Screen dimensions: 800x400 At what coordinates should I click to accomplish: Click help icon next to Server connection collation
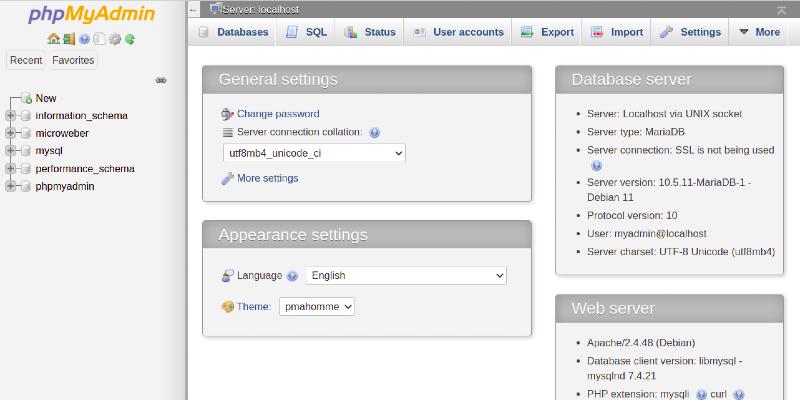[374, 132]
